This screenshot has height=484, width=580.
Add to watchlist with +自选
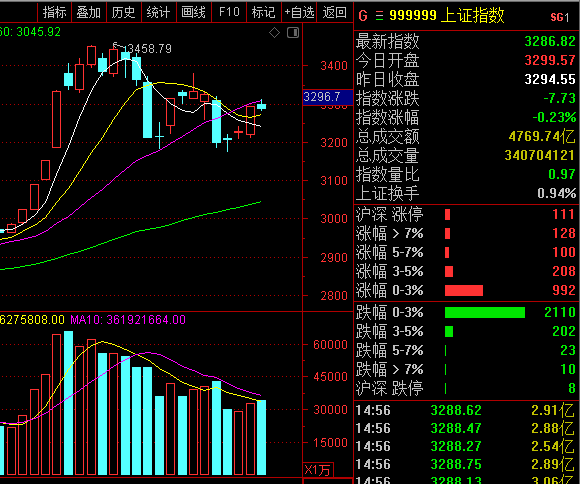[x=299, y=12]
